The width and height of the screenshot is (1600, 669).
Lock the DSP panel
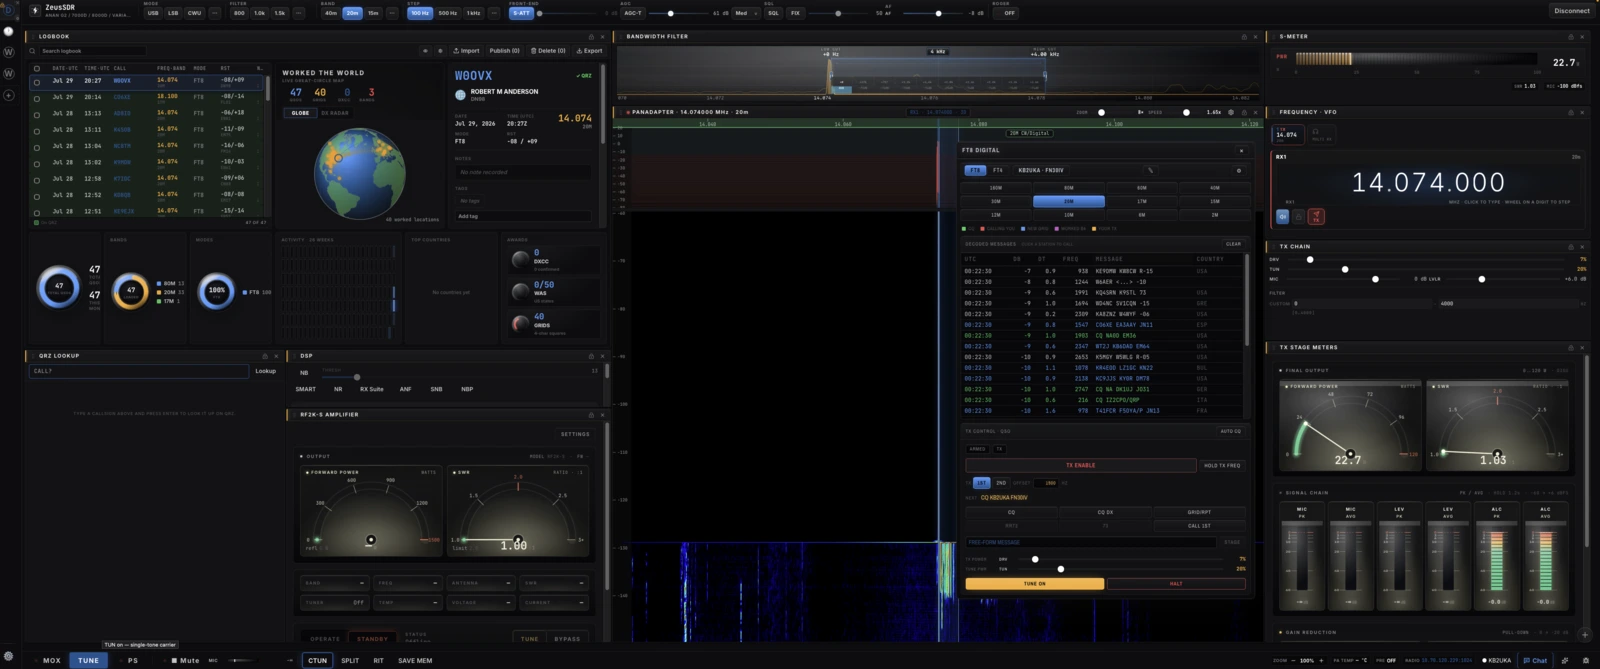[x=590, y=355]
